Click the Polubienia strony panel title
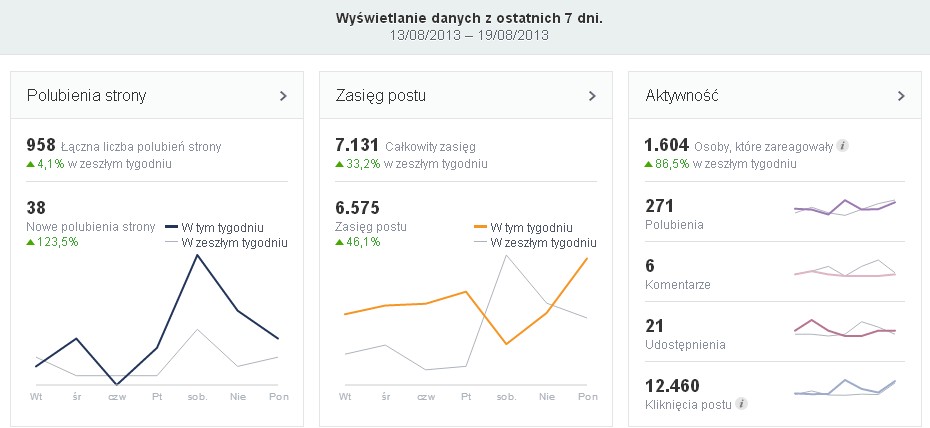The height and width of the screenshot is (428, 930). [x=87, y=96]
